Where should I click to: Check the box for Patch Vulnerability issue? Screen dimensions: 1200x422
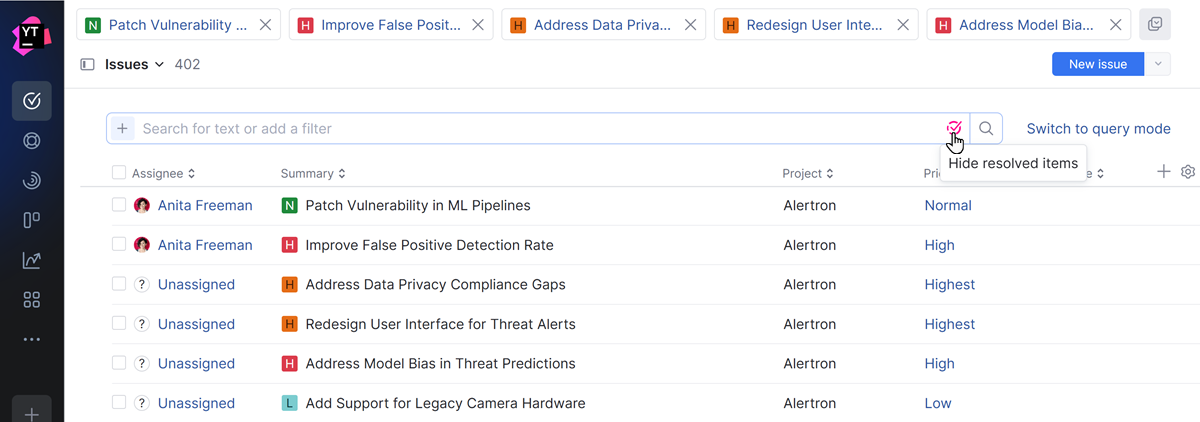(119, 205)
